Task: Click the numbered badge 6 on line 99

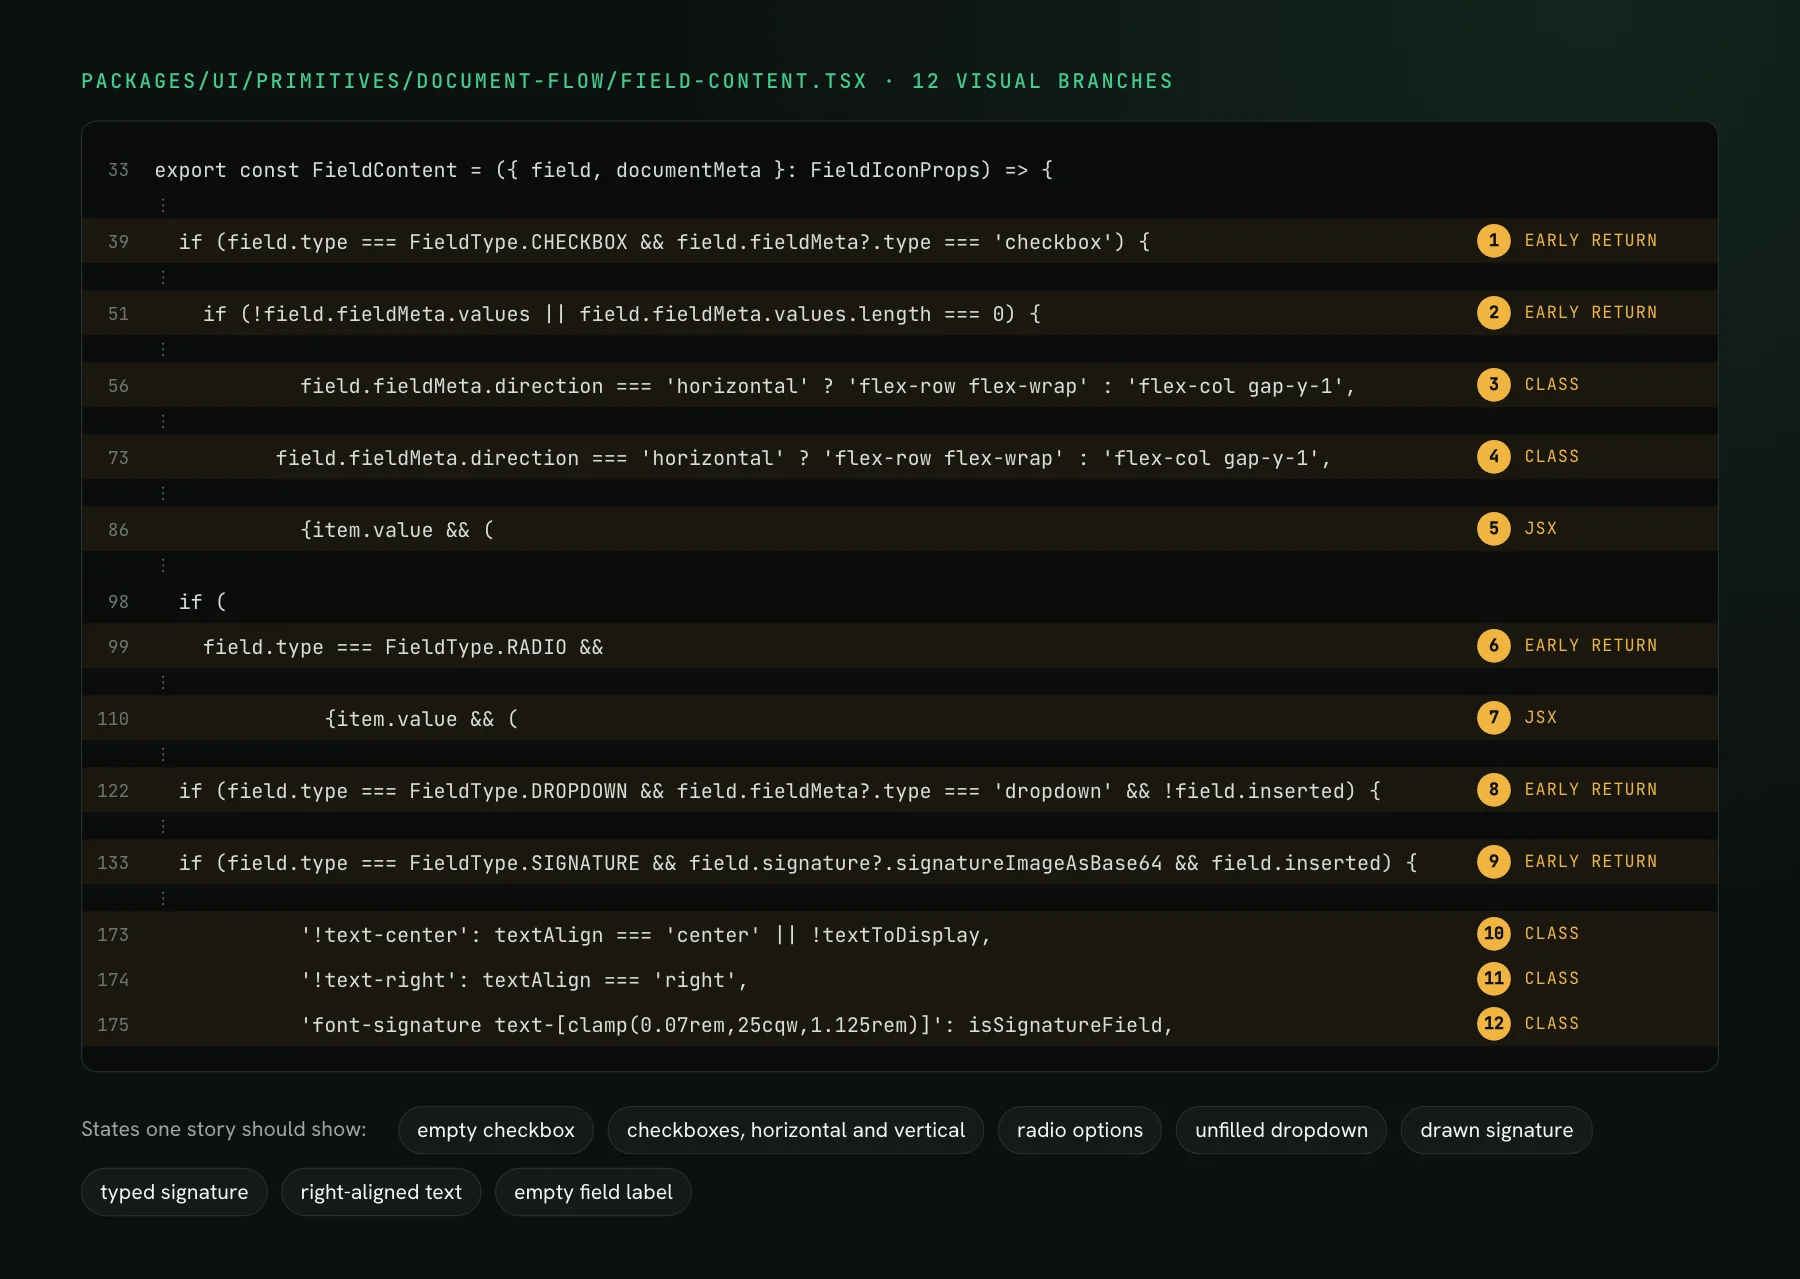Action: [x=1493, y=645]
